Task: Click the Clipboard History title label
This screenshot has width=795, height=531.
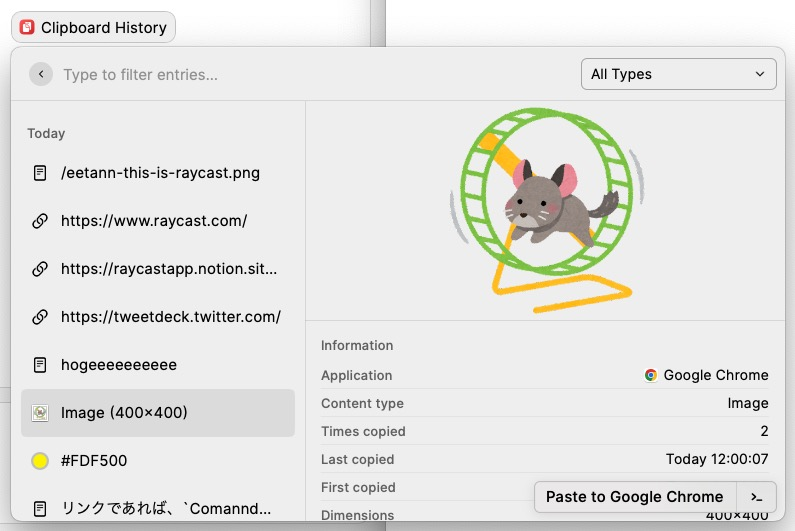Action: point(104,27)
